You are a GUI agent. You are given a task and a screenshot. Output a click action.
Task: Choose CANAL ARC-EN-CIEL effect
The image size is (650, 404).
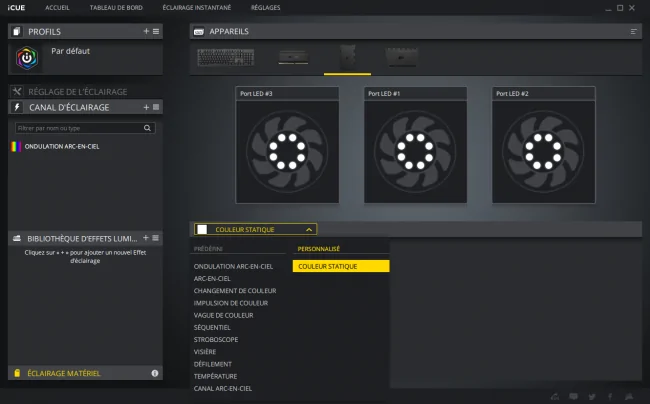tap(223, 389)
